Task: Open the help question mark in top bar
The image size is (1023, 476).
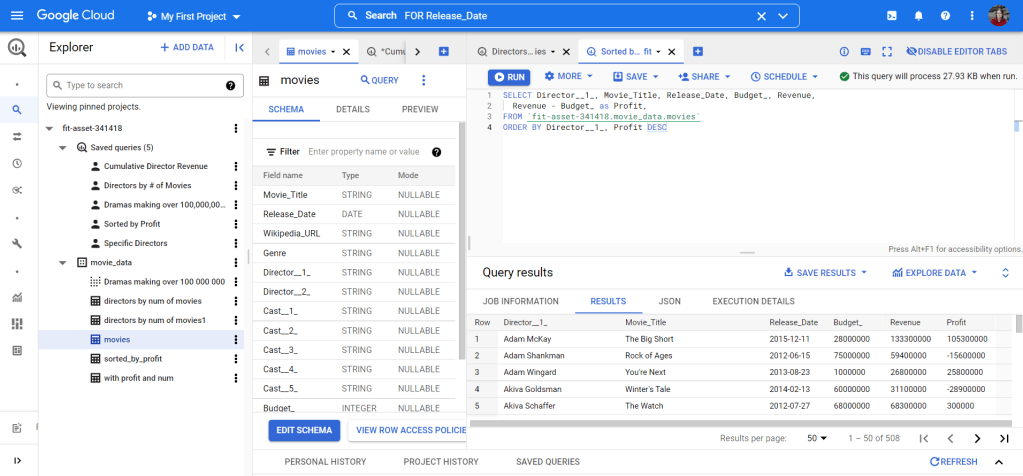Action: 945,16
